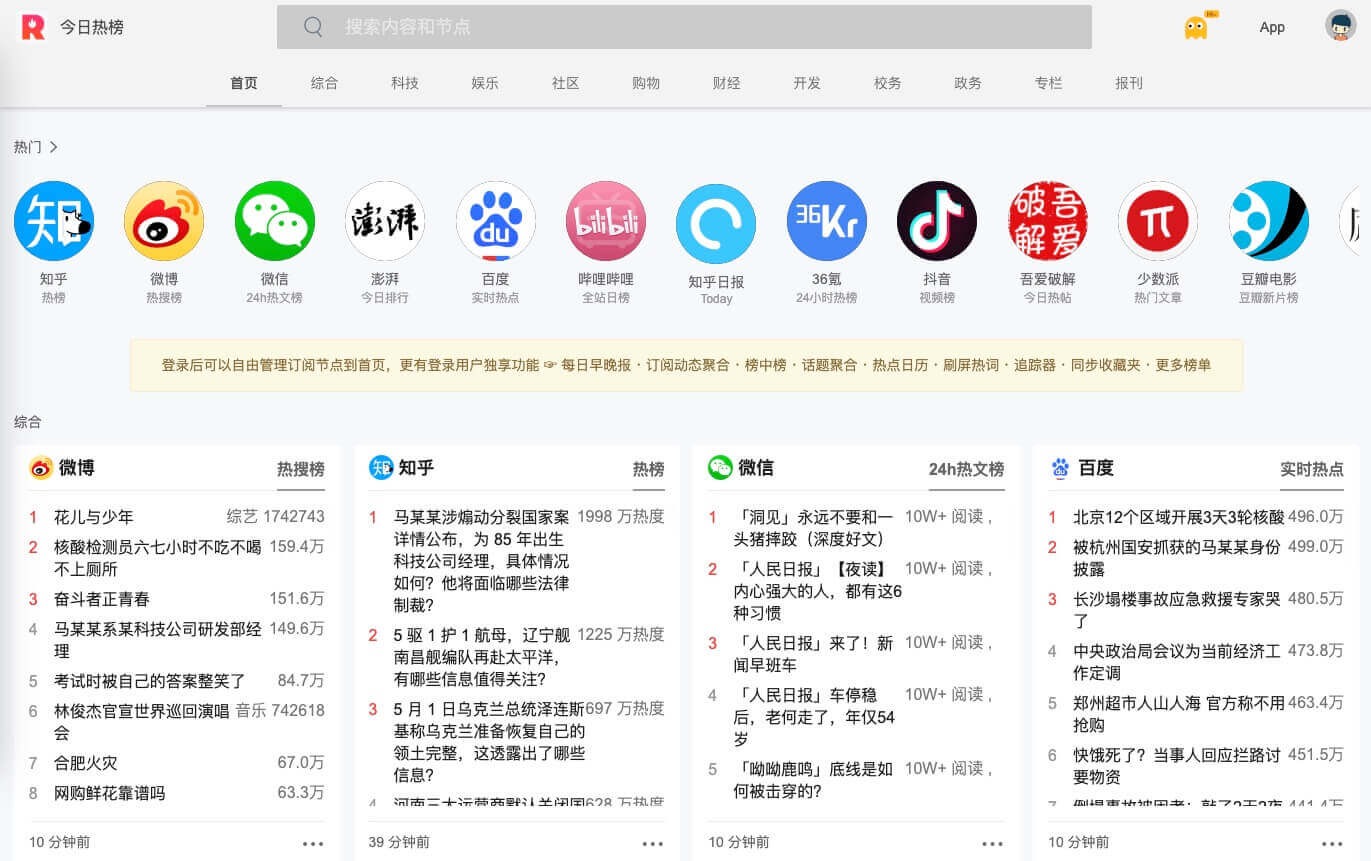Open 知乎 question 5驱1护1航母
The width and height of the screenshot is (1371, 861).
[482, 657]
